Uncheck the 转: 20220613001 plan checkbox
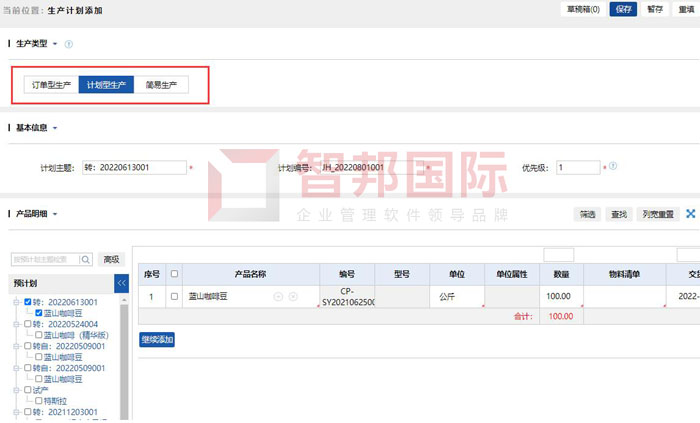Screen dimensions: 700x423 (28, 302)
